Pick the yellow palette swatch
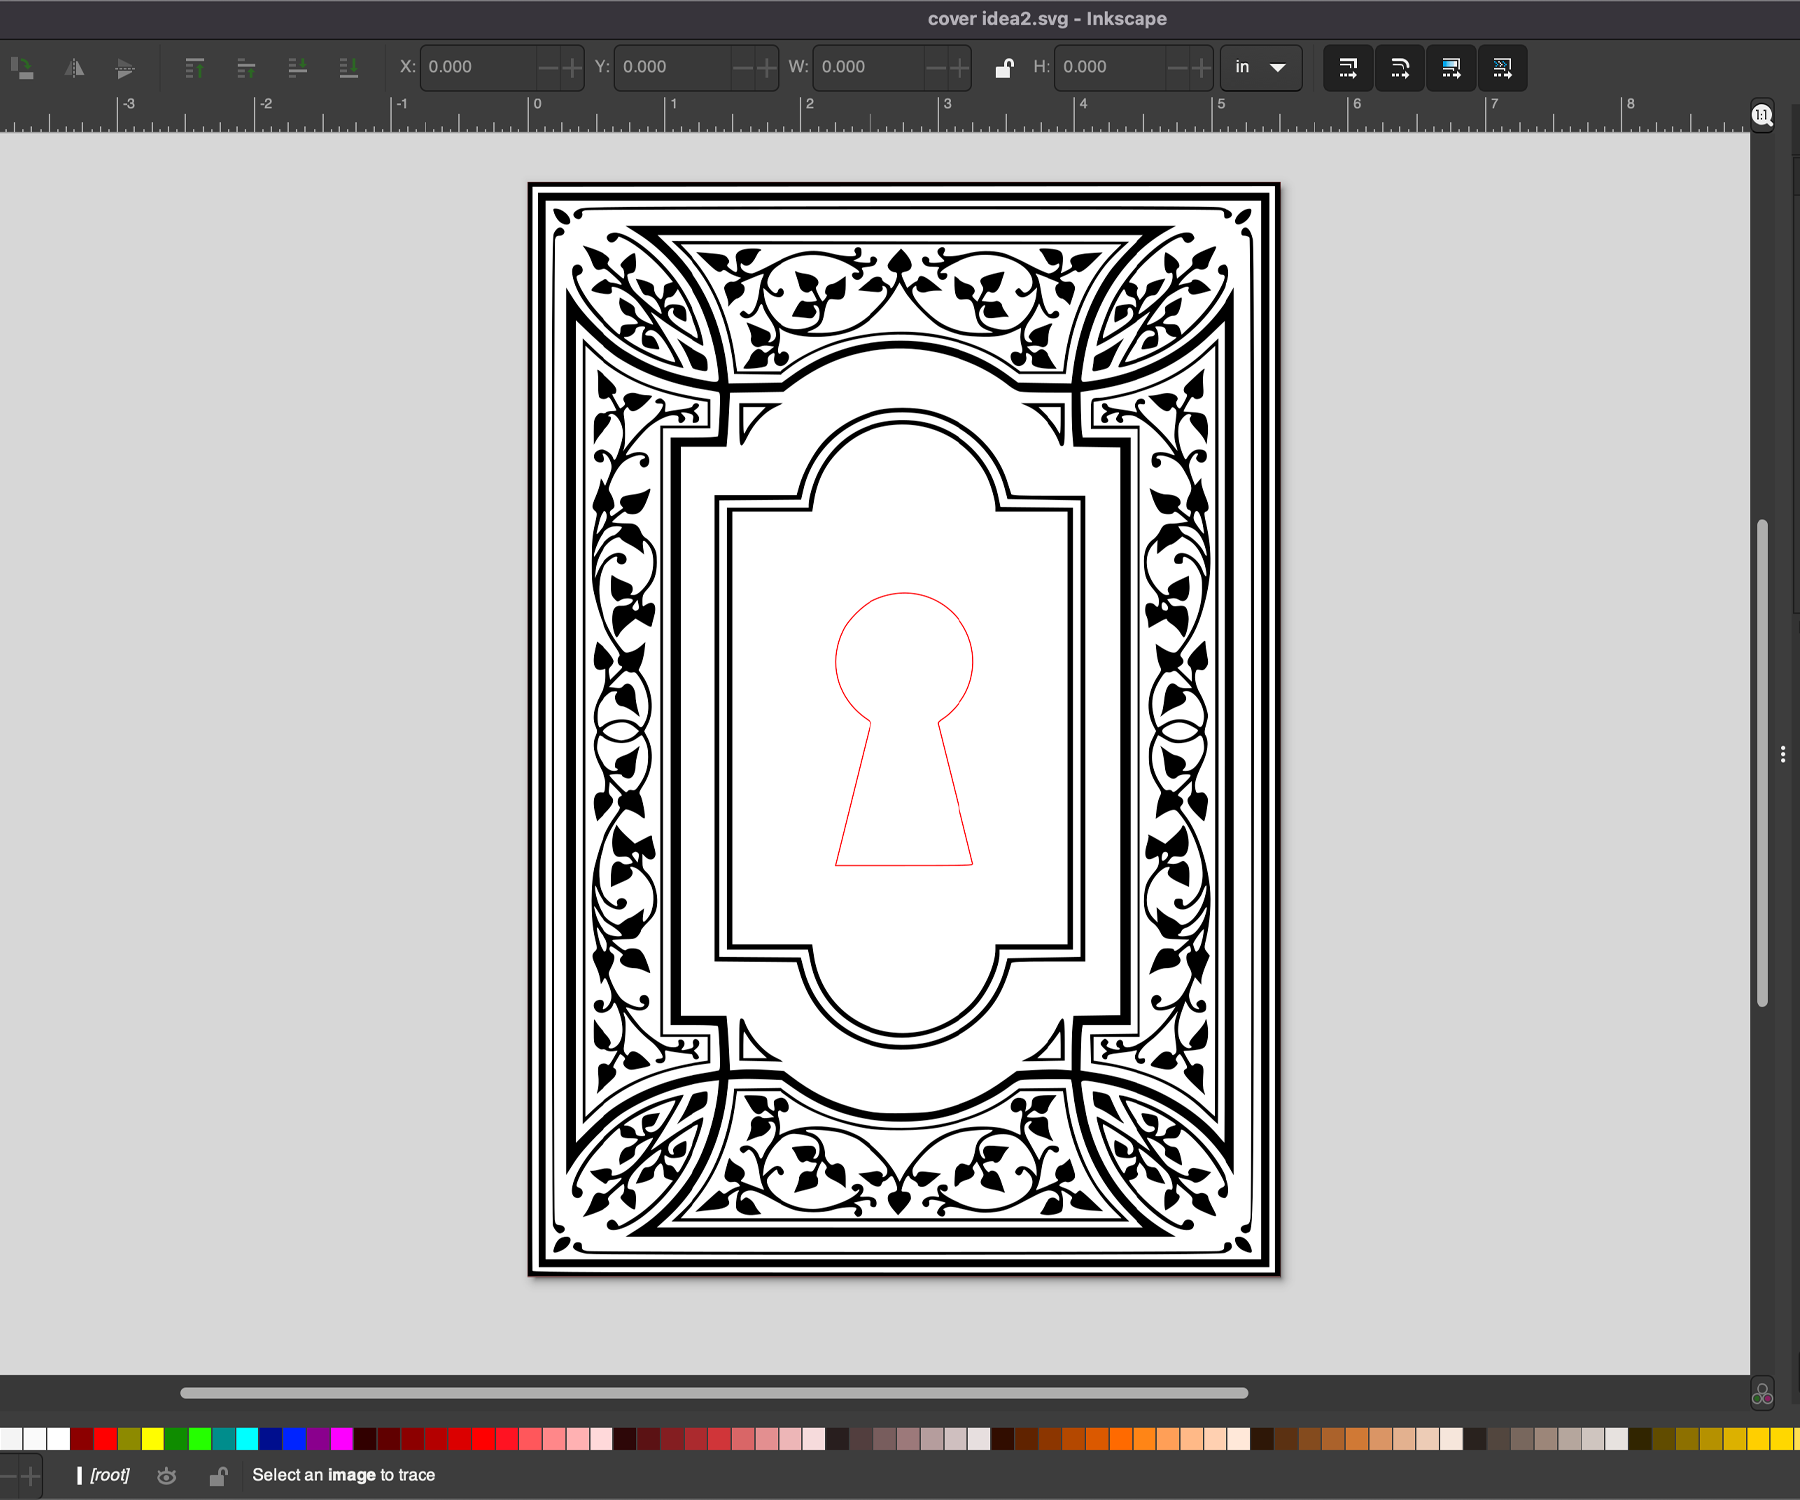Screen dimensions: 1800x1500 [x=152, y=1439]
